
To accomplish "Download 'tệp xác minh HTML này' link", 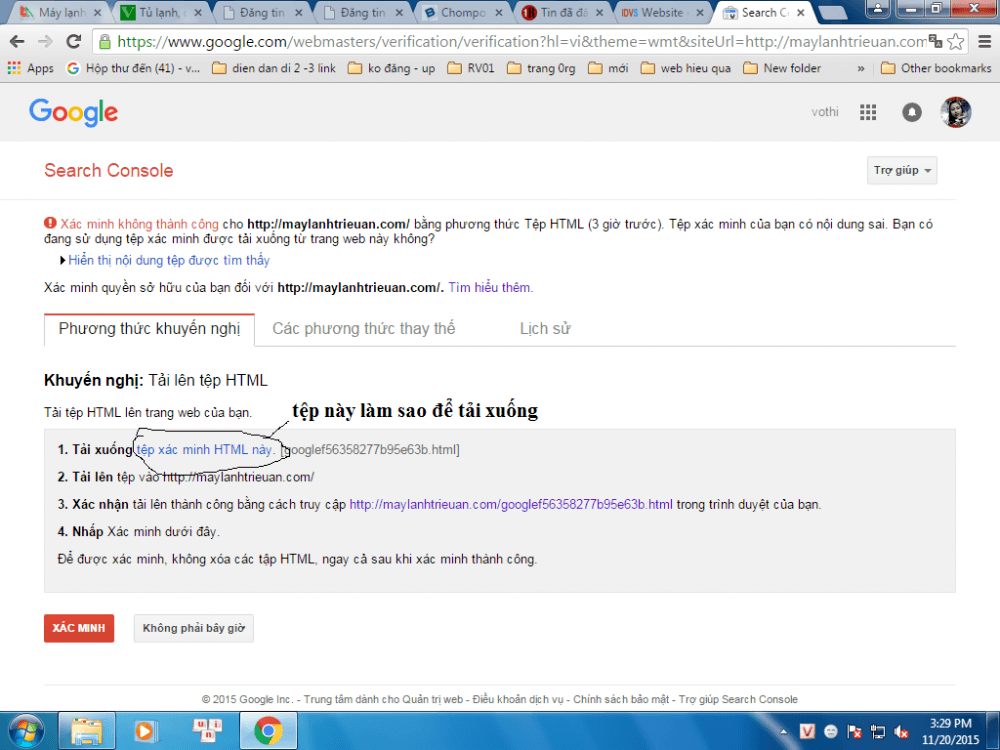I will point(205,450).
